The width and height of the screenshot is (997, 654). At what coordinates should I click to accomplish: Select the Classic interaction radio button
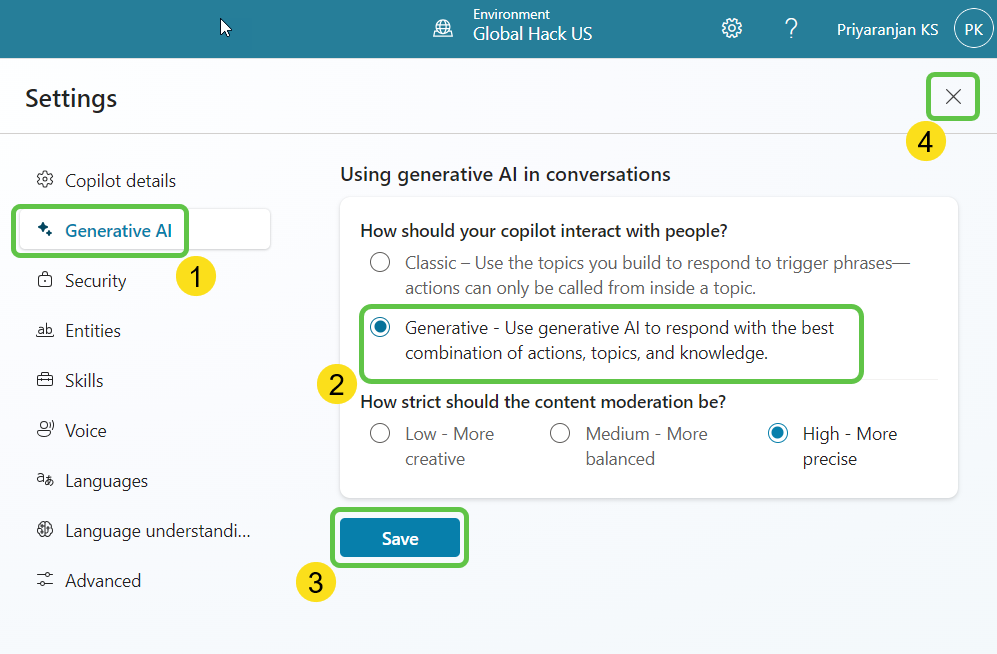tap(380, 263)
